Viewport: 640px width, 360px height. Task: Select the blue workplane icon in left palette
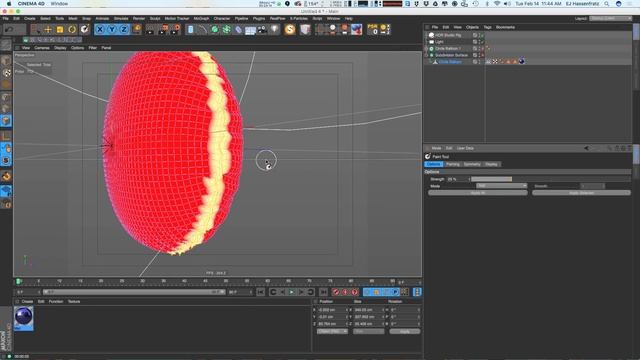click(6, 191)
